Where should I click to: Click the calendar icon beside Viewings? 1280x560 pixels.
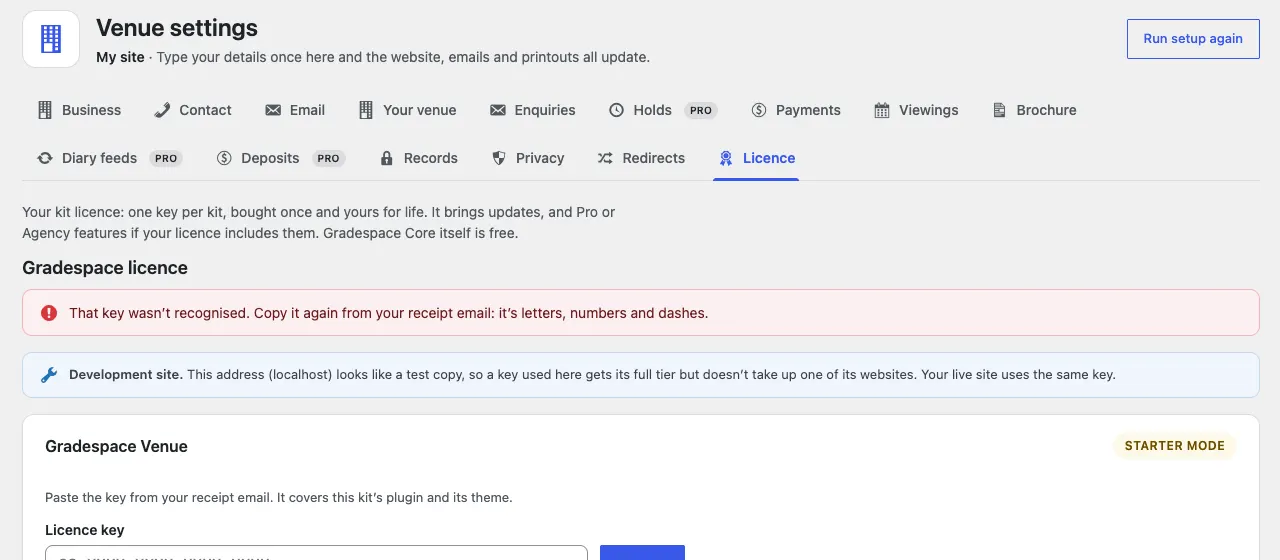click(882, 110)
